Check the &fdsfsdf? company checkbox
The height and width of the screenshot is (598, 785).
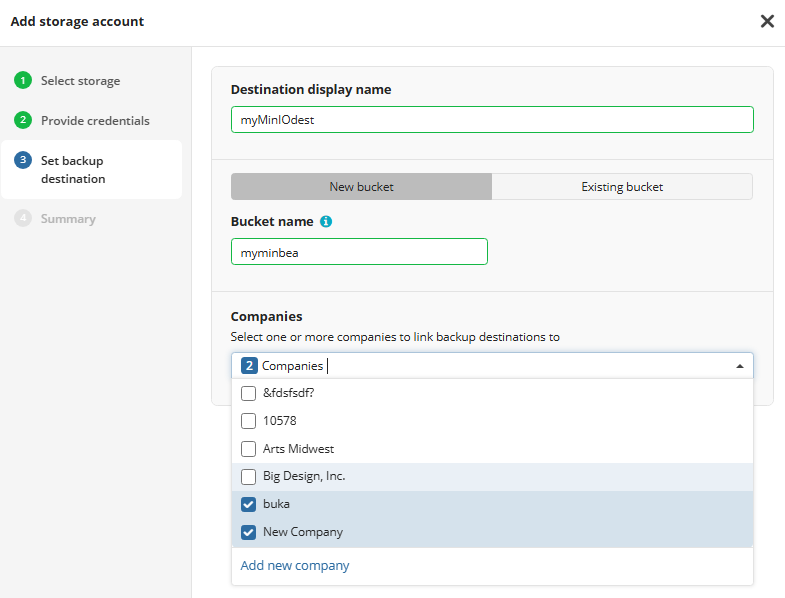(249, 393)
